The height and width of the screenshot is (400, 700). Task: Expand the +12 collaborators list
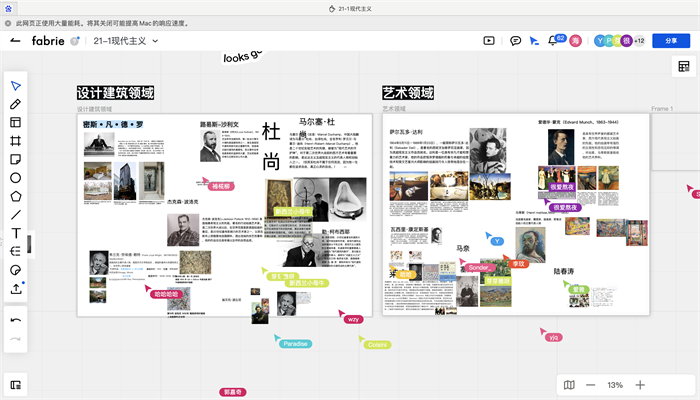coord(639,41)
